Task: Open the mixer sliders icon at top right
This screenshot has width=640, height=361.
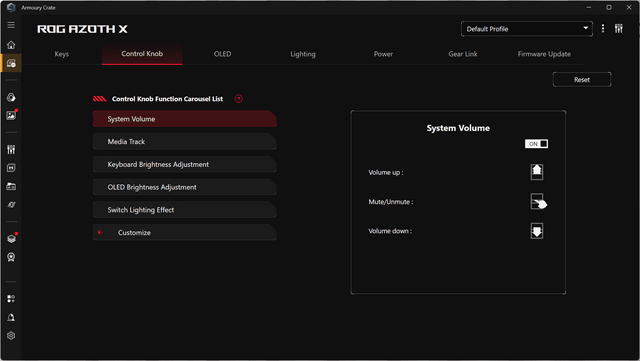Action: (619, 29)
